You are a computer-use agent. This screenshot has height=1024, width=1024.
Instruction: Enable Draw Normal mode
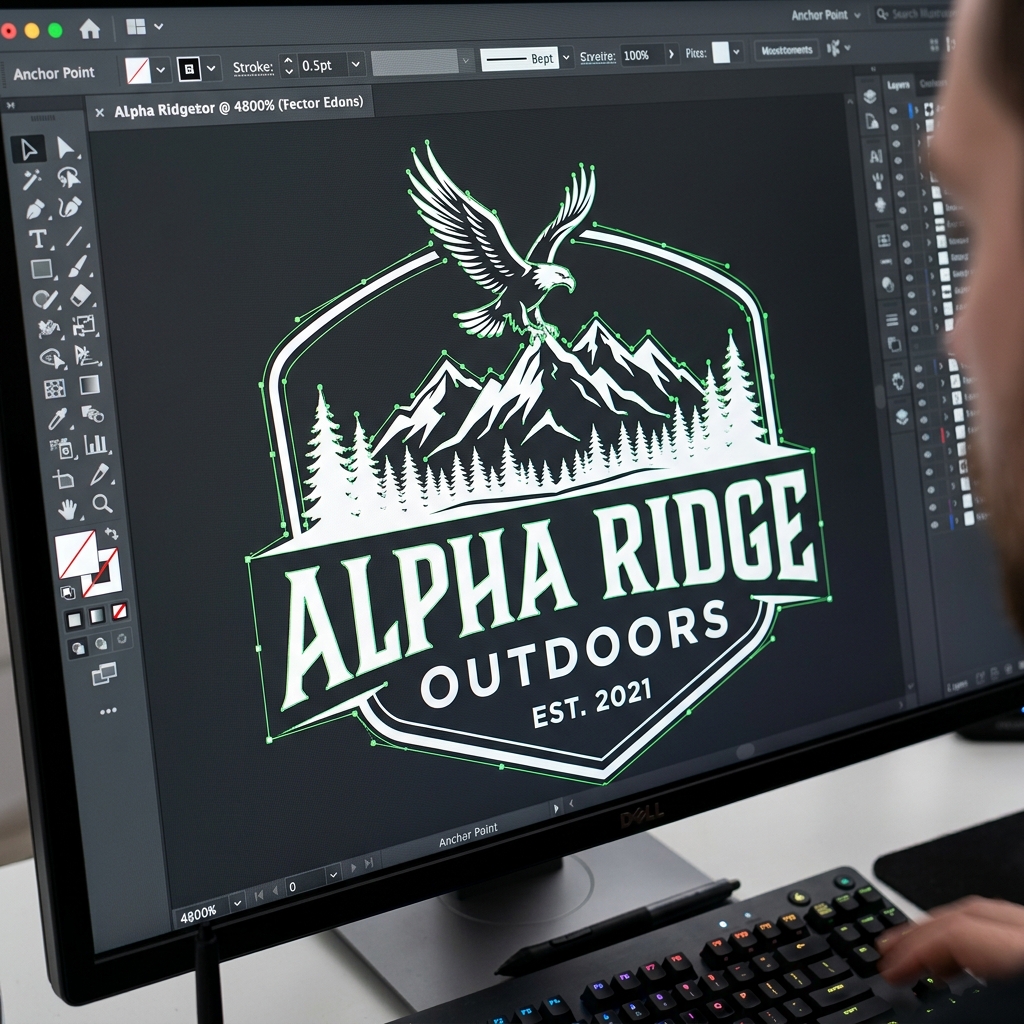tap(78, 648)
